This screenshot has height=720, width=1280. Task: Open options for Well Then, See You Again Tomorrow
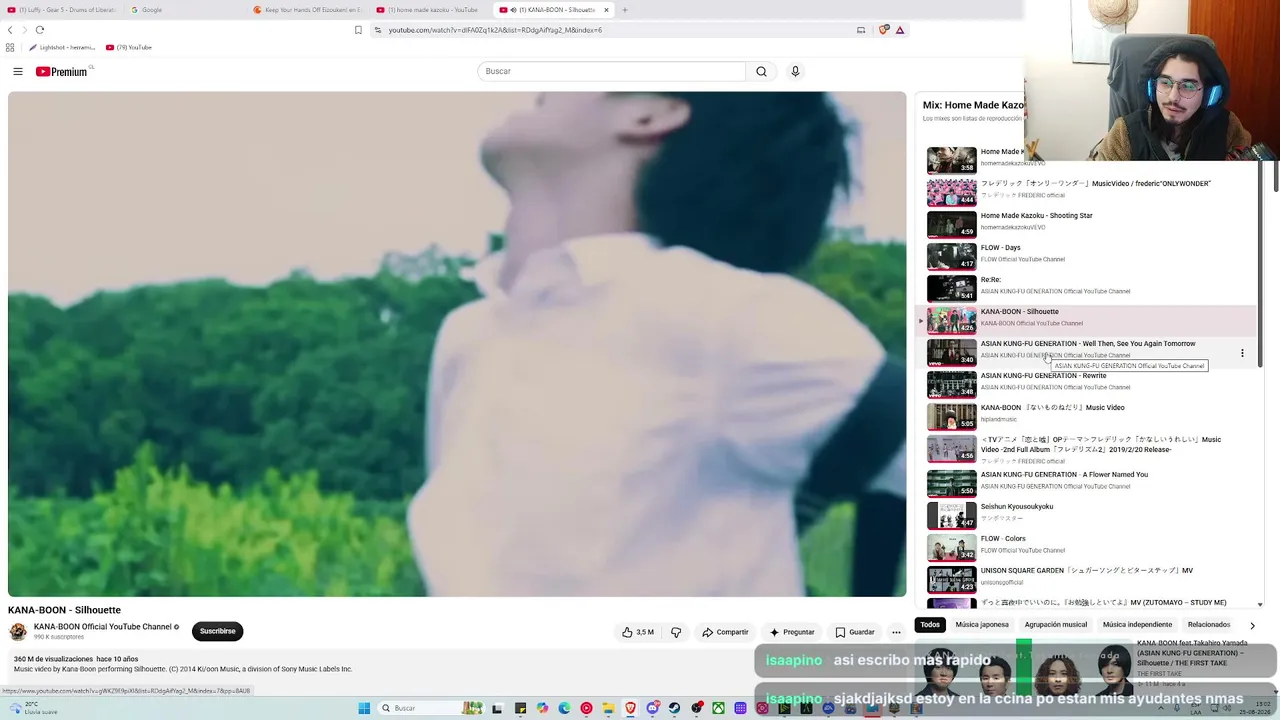[1242, 353]
